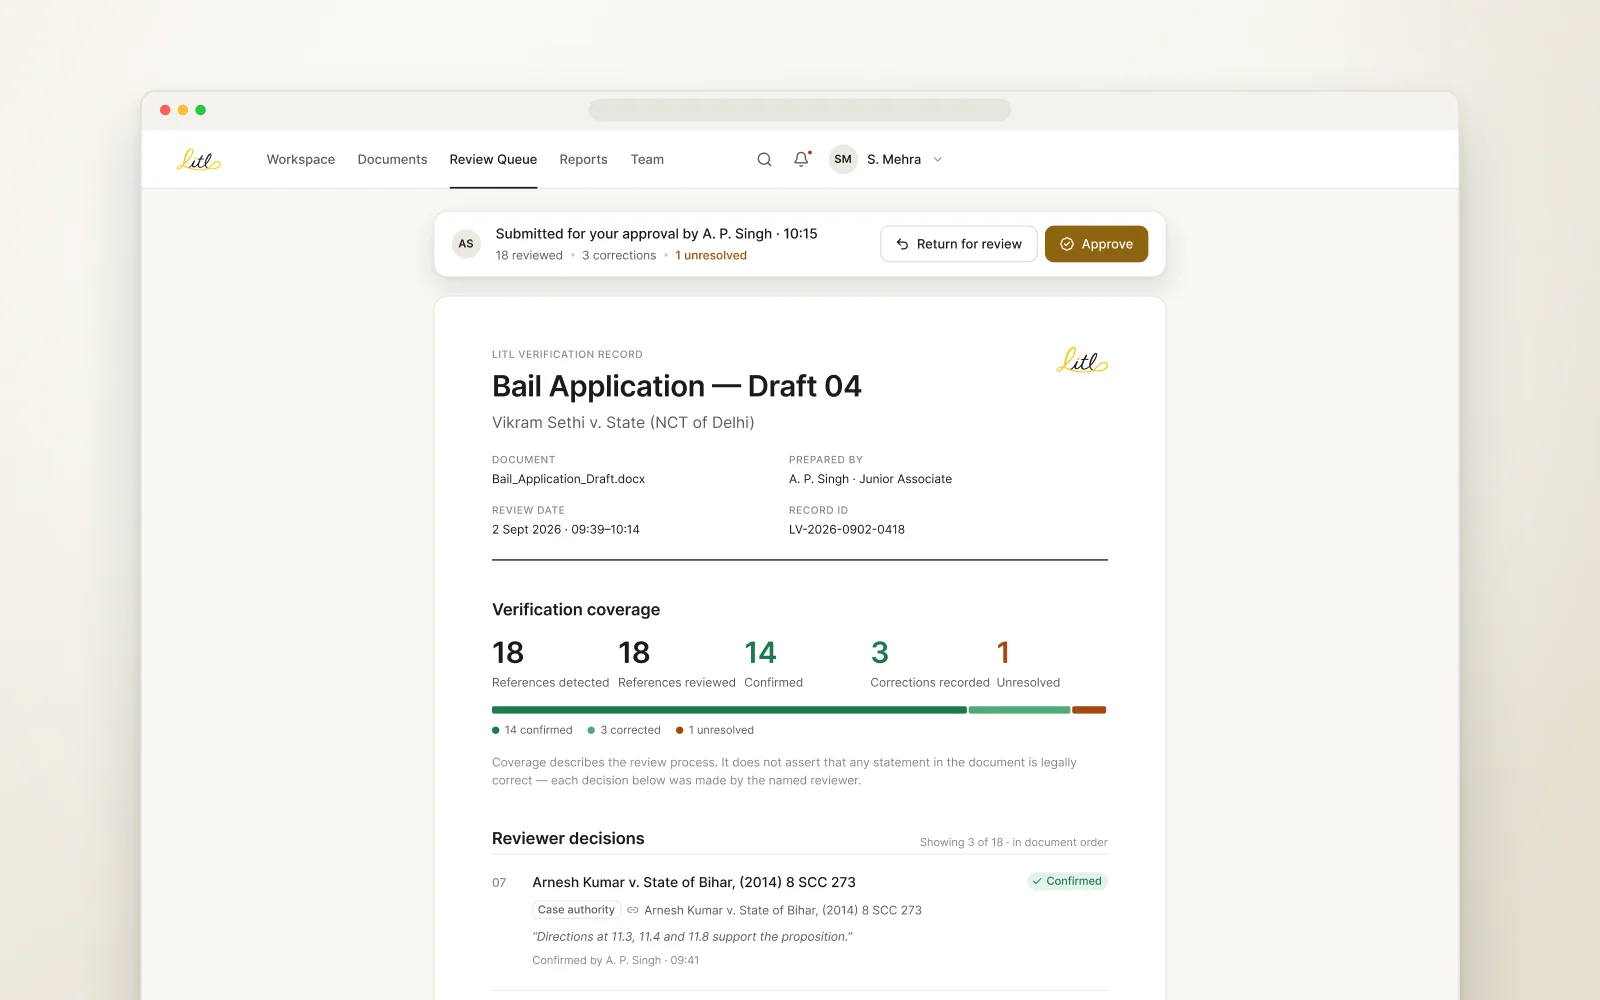Click the Return for review button

[959, 244]
